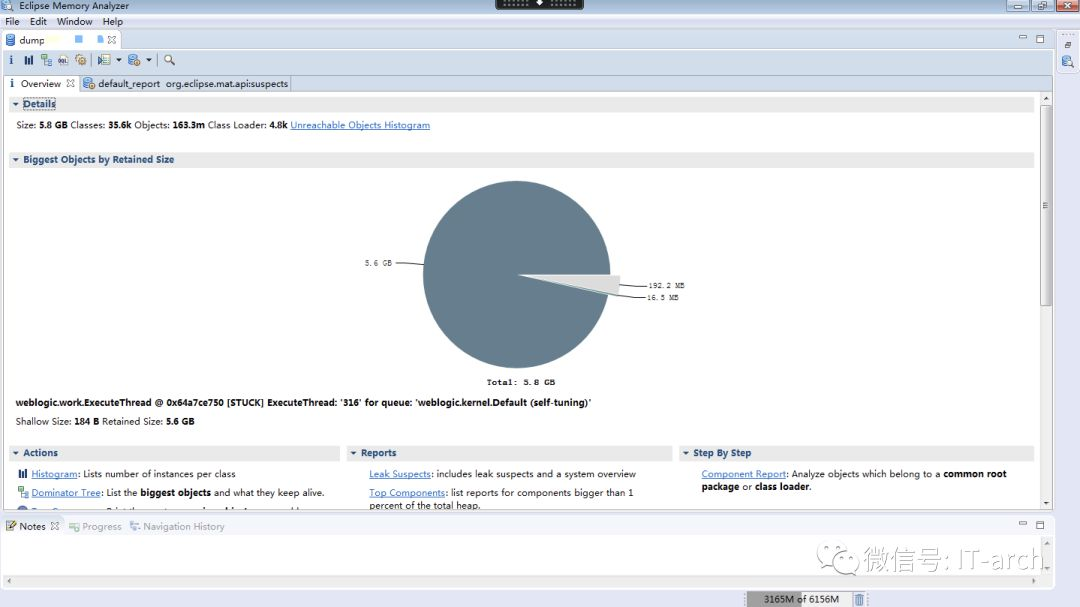Close the Notes view tab
This screenshot has width=1080, height=607.
pyautogui.click(x=54, y=526)
